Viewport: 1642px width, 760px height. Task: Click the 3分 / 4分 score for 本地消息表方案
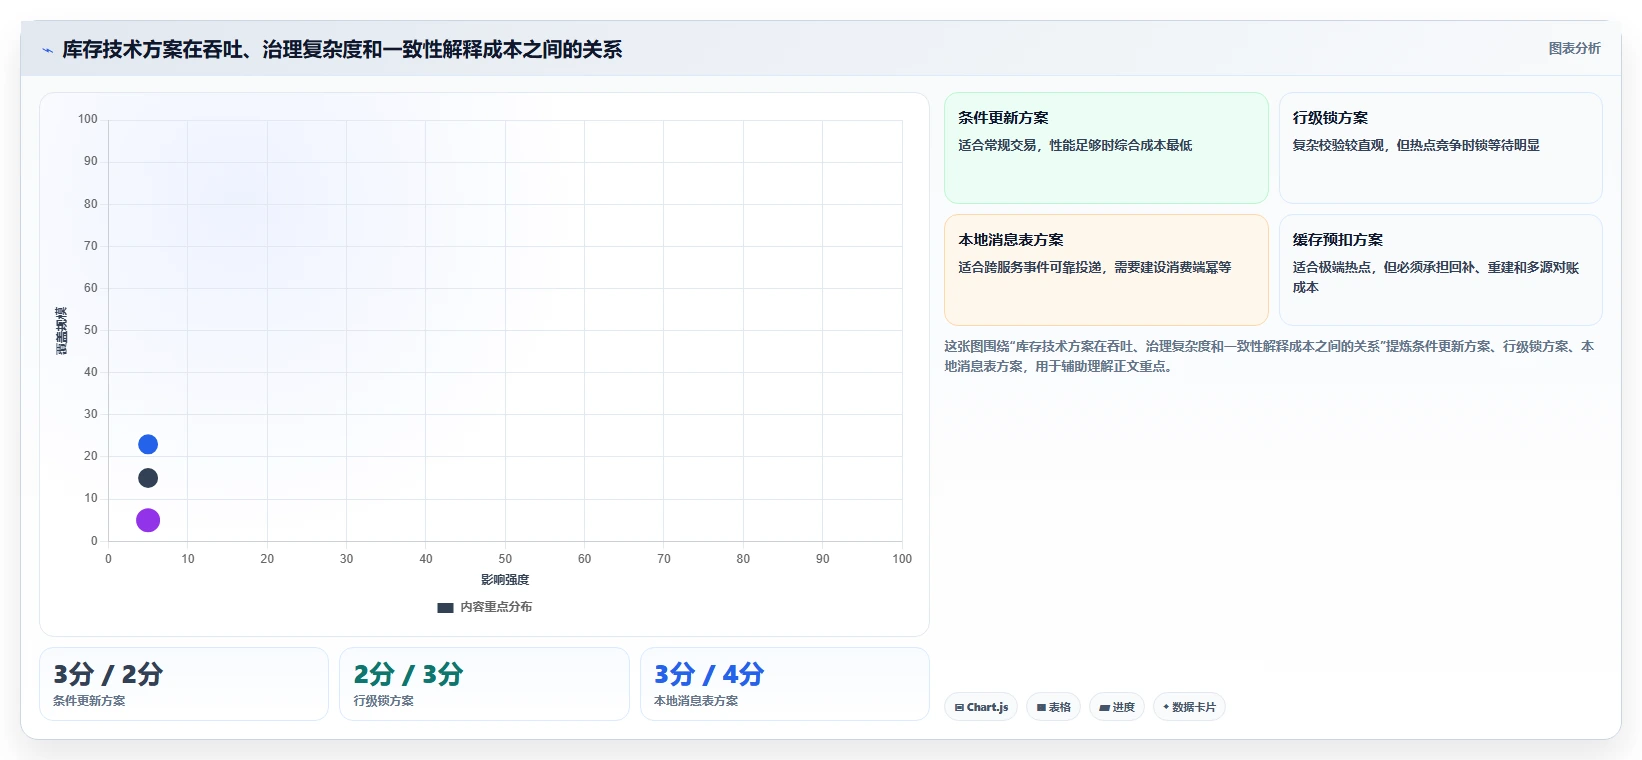[x=709, y=674]
